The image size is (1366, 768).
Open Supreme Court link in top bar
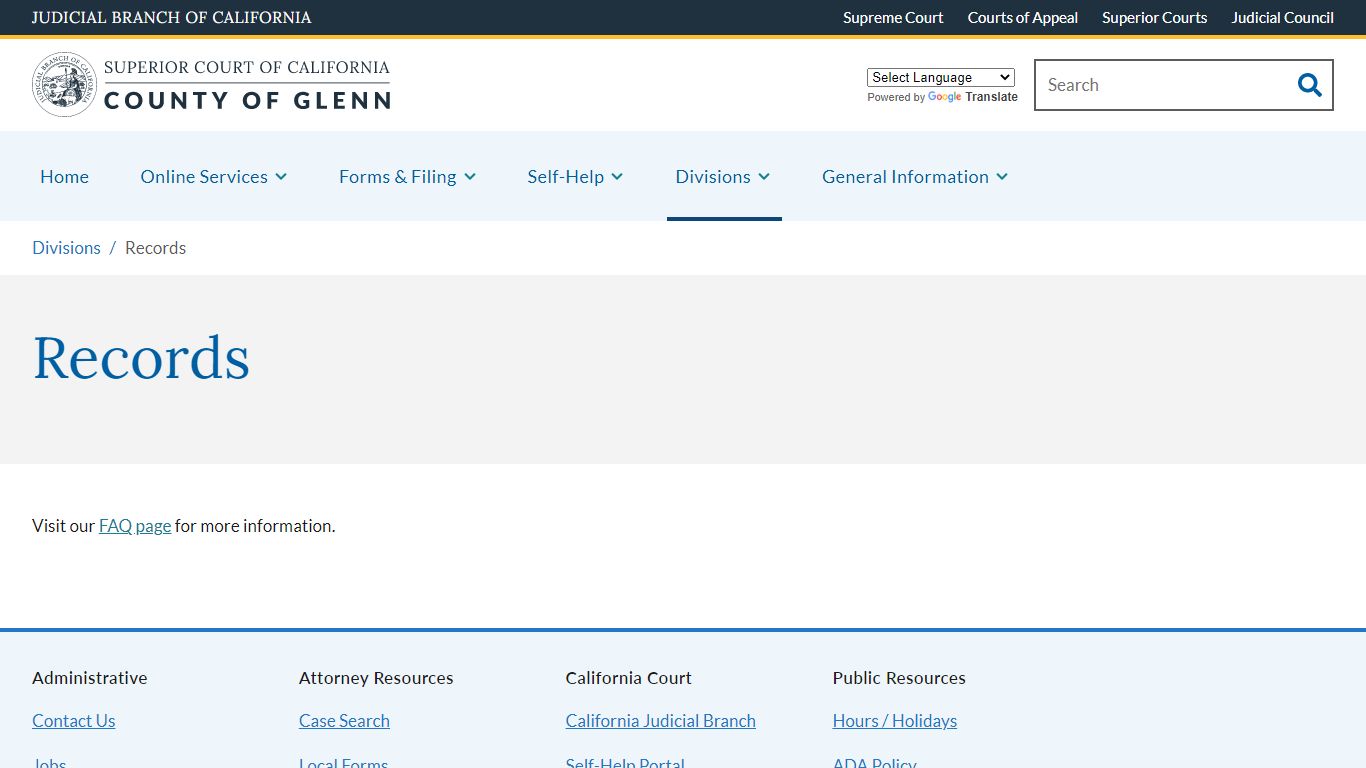click(x=893, y=18)
